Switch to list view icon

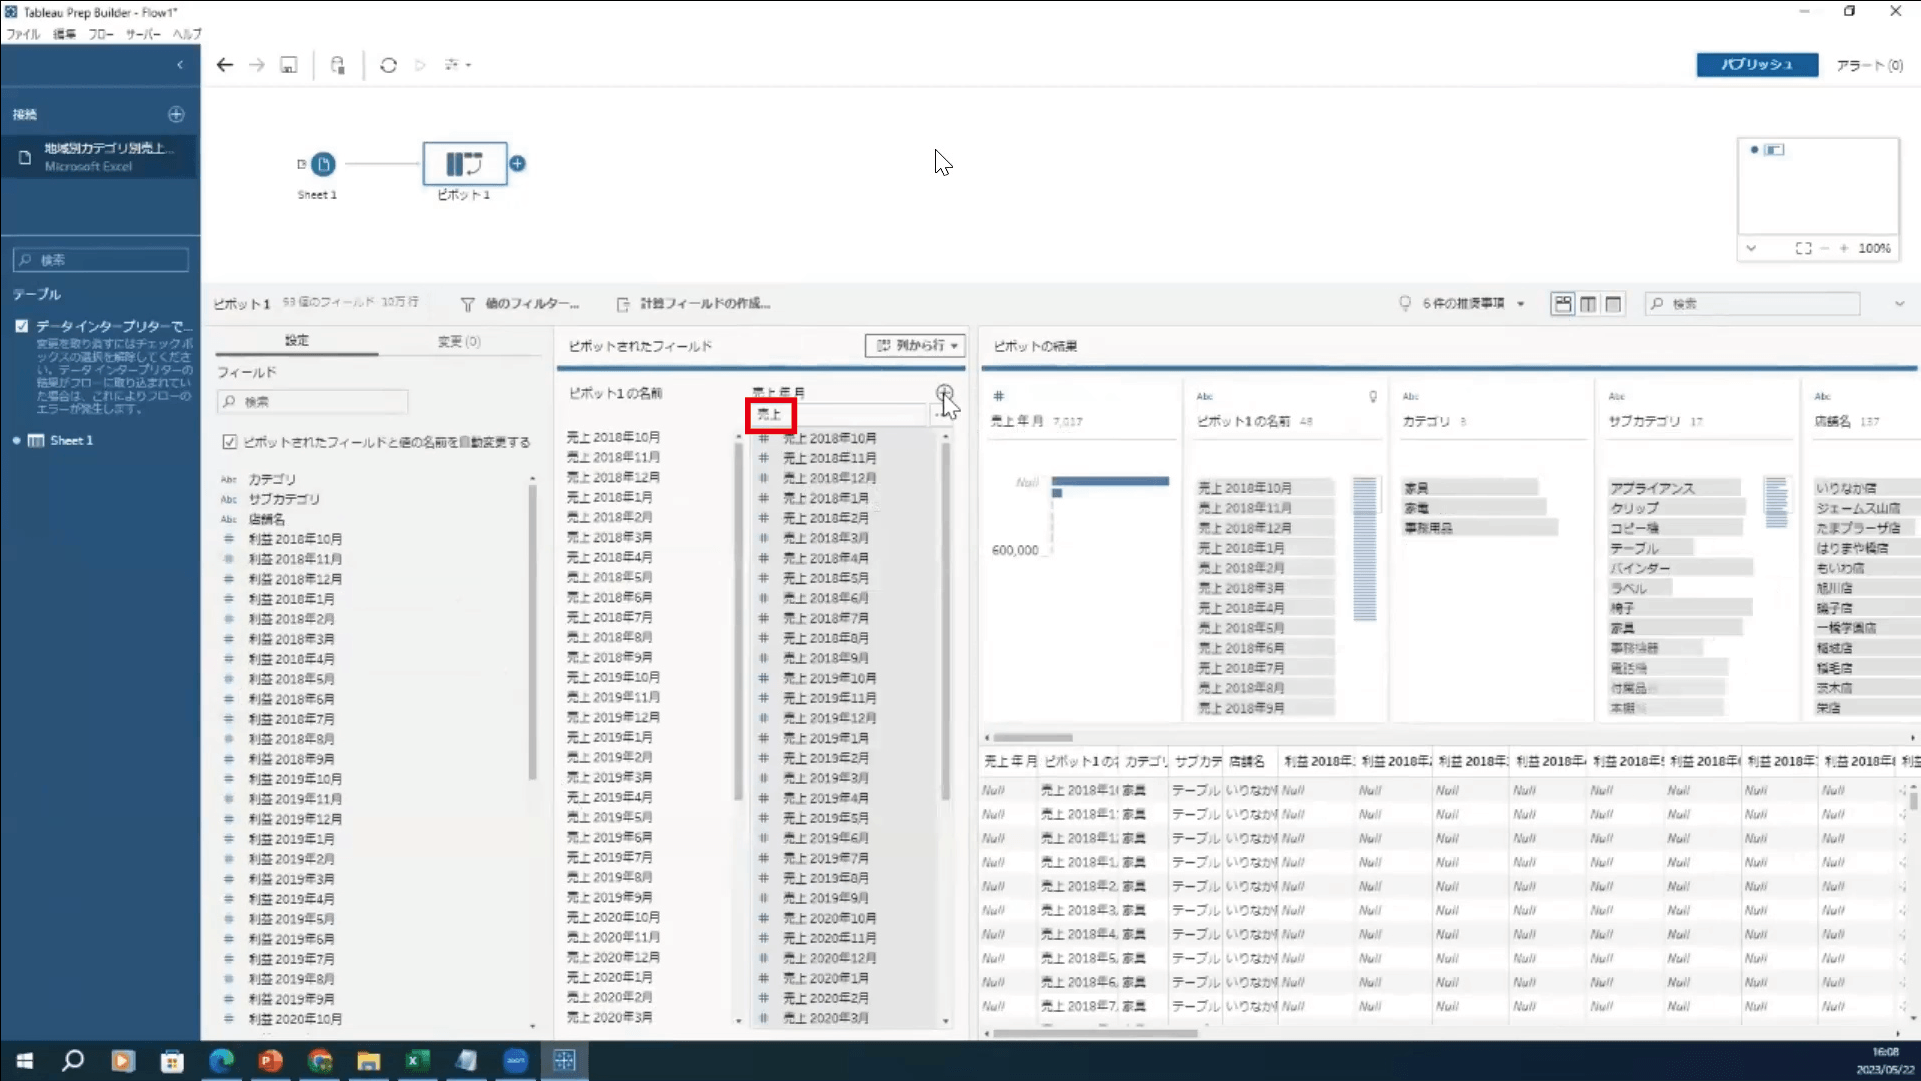click(x=1613, y=304)
